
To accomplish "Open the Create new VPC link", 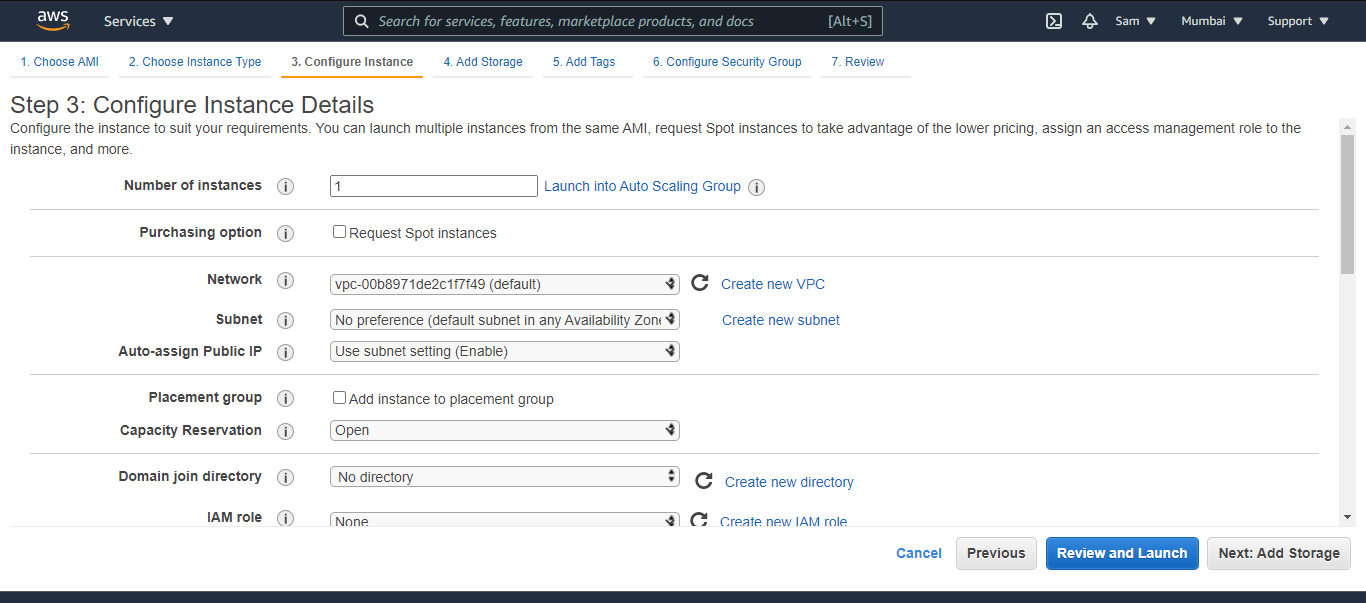I will (x=772, y=284).
